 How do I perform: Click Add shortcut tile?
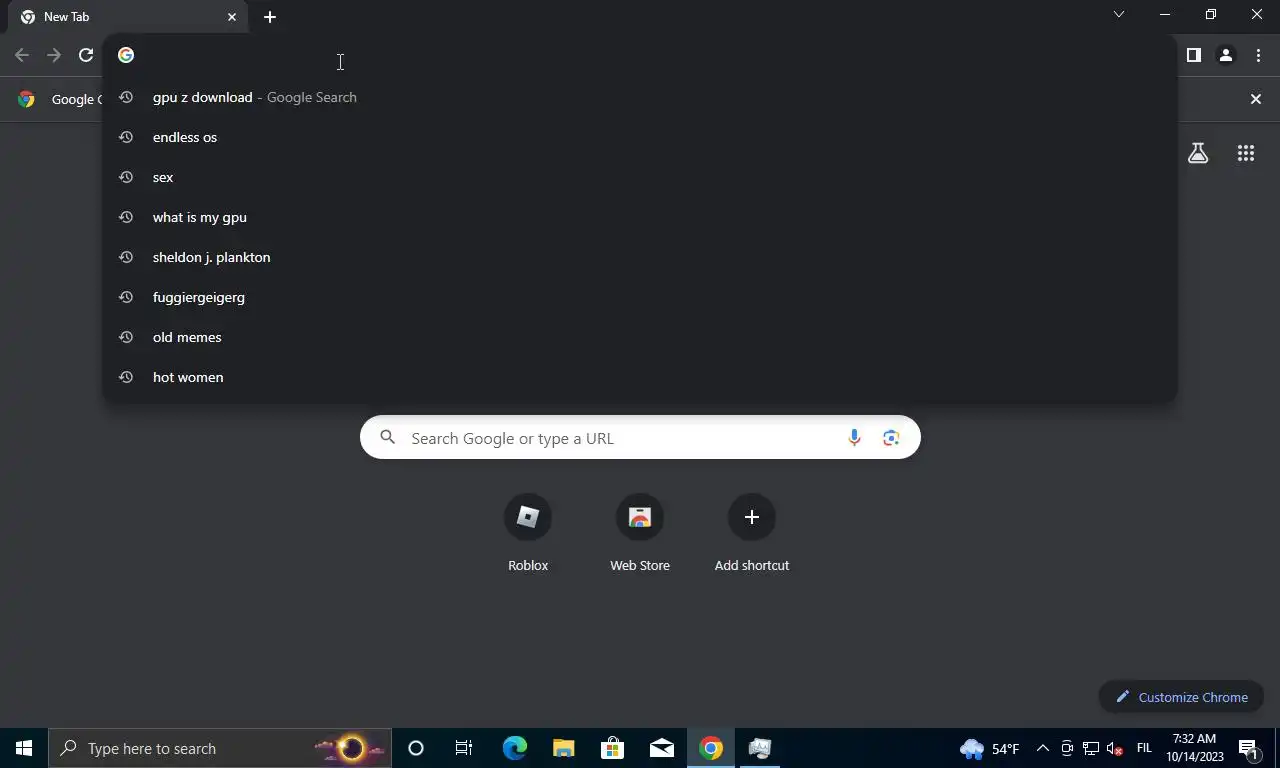click(752, 535)
